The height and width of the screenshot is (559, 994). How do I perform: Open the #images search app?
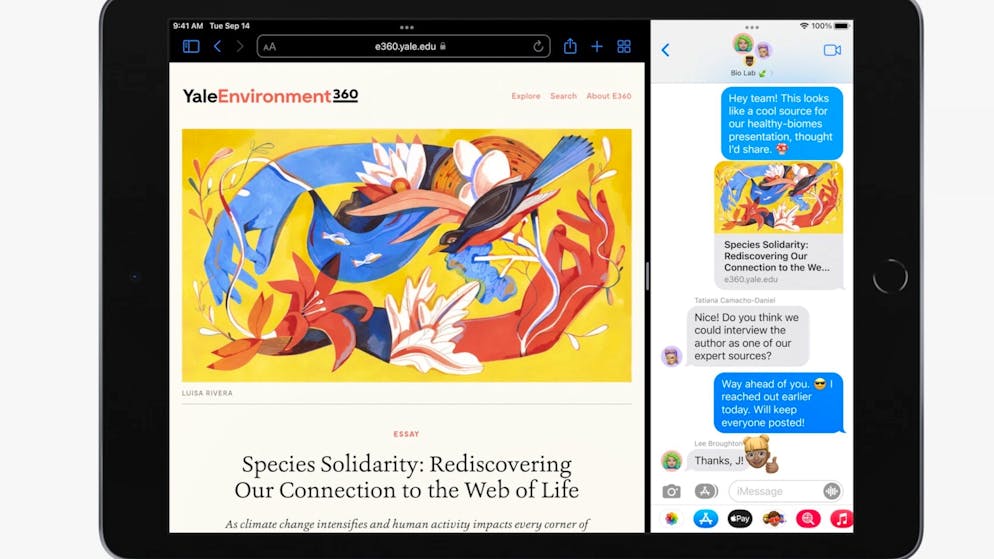point(808,519)
